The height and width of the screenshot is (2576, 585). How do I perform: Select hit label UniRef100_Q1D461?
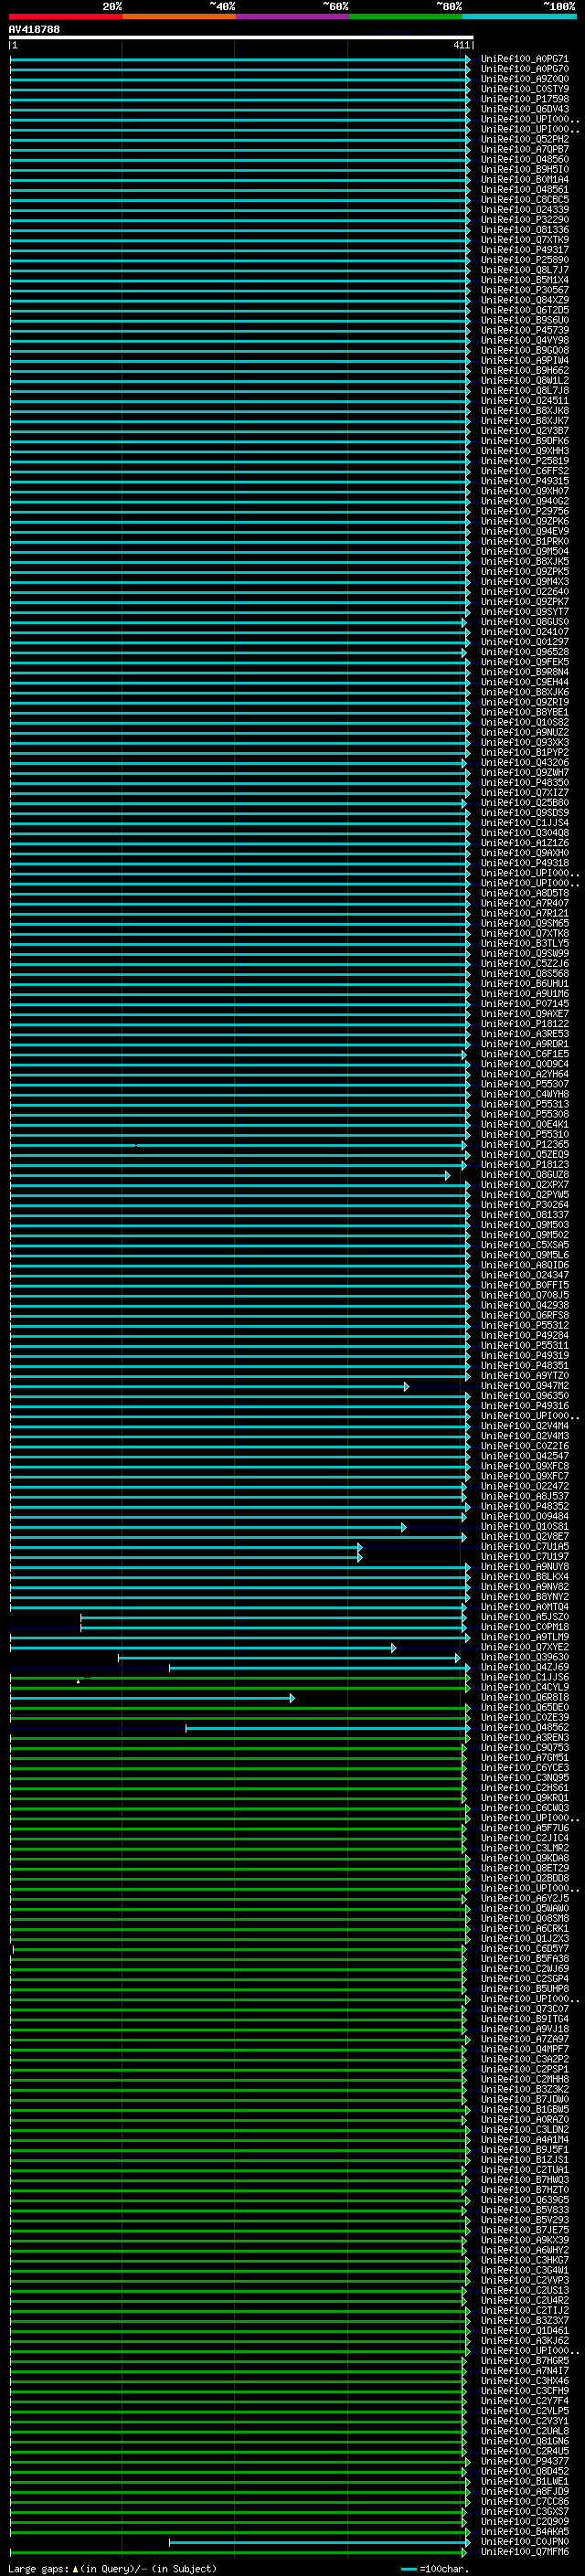[525, 2330]
